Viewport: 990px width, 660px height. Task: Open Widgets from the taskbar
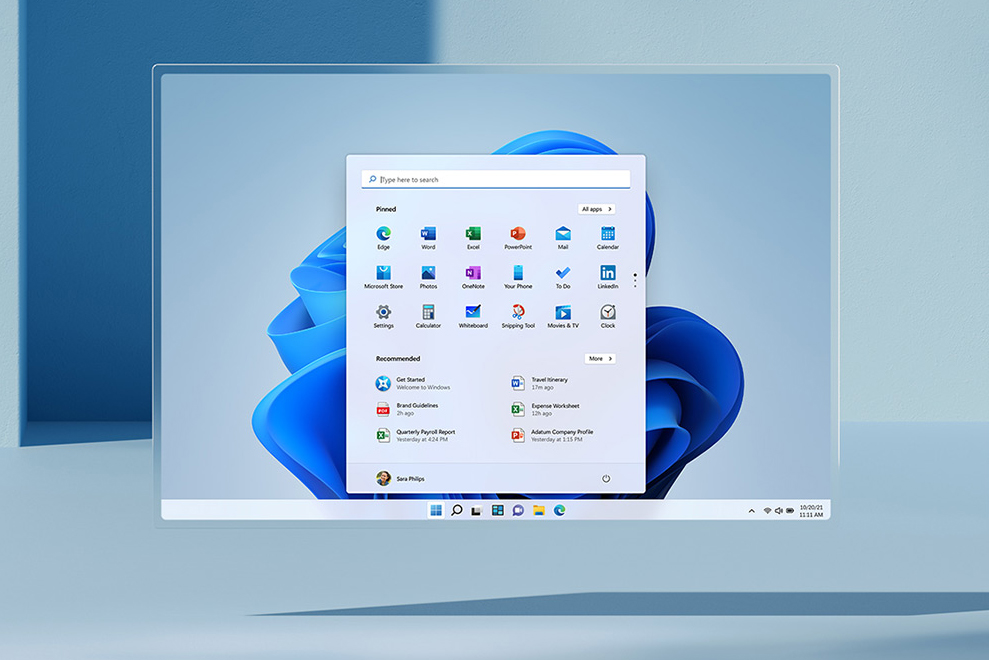(x=498, y=510)
